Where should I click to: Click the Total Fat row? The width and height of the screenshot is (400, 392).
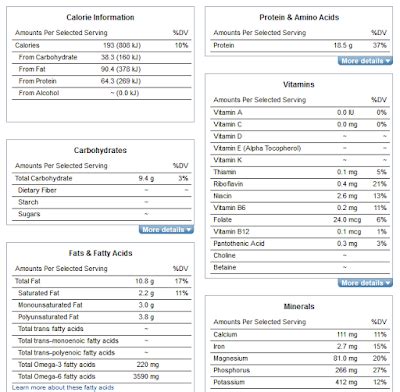tap(102, 281)
